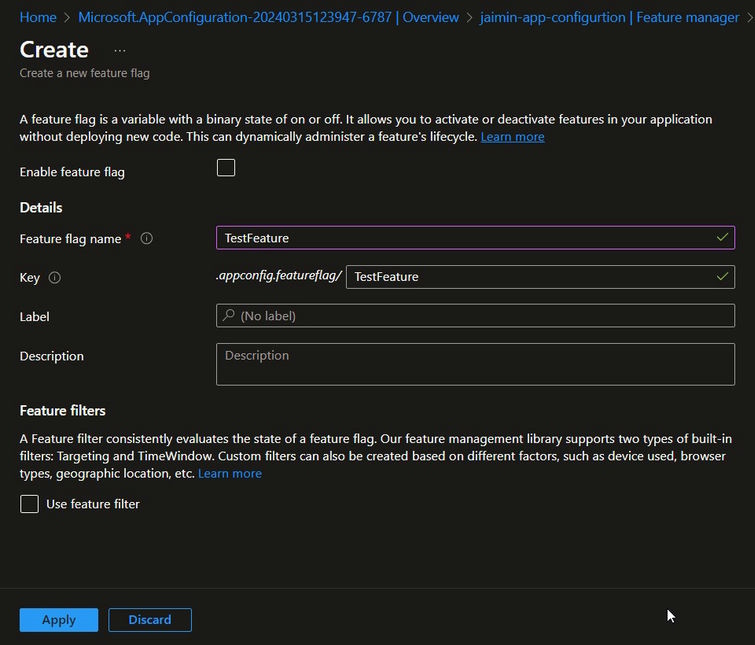
Task: Click search magnifier icon in Label field
Action: [229, 316]
